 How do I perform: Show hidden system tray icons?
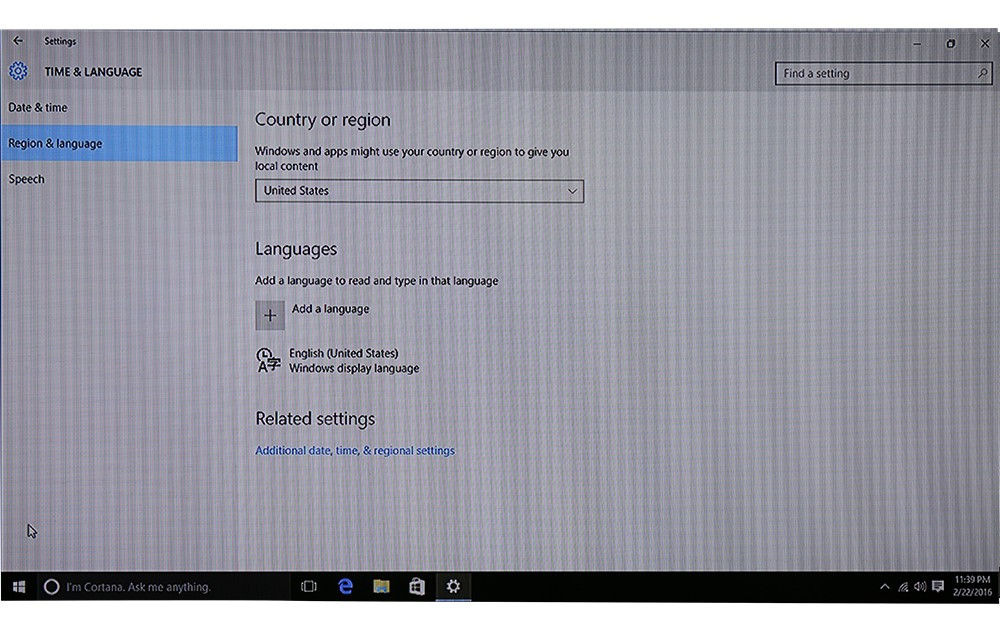pos(884,587)
